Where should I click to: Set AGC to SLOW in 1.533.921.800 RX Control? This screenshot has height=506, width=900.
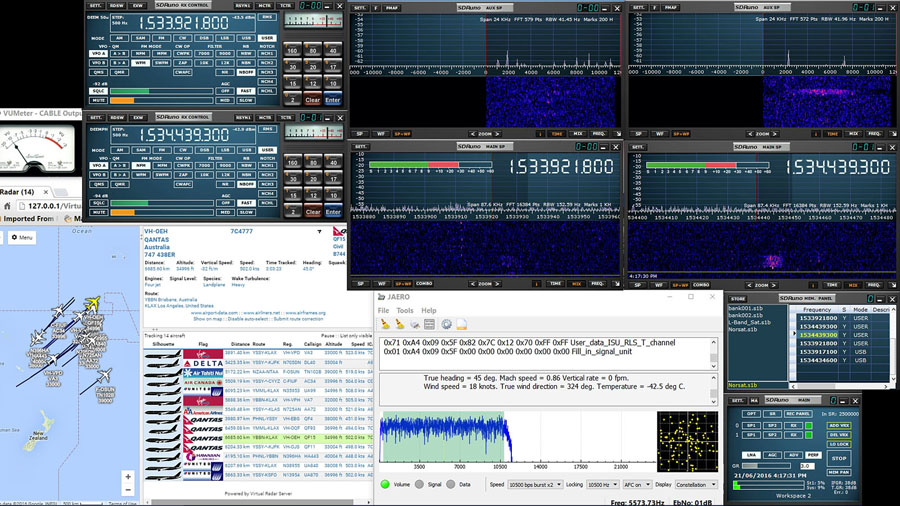[x=246, y=100]
